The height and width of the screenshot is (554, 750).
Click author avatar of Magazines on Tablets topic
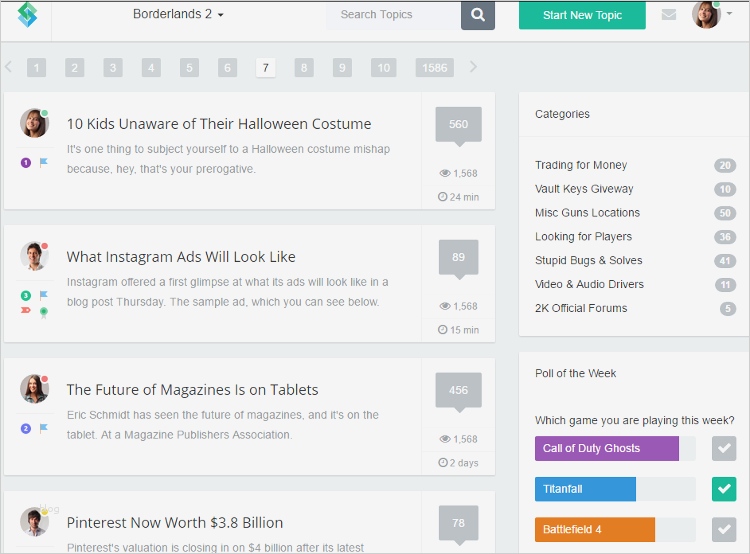(x=34, y=389)
